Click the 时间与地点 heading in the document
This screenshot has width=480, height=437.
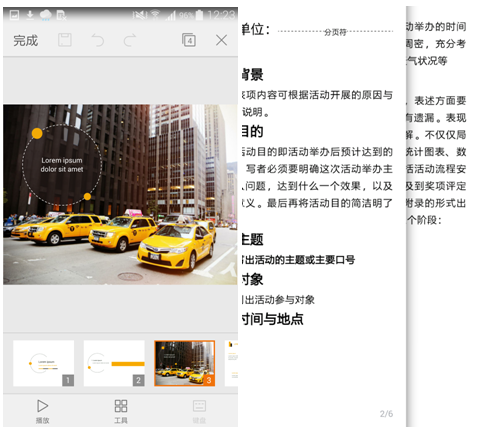[272, 319]
